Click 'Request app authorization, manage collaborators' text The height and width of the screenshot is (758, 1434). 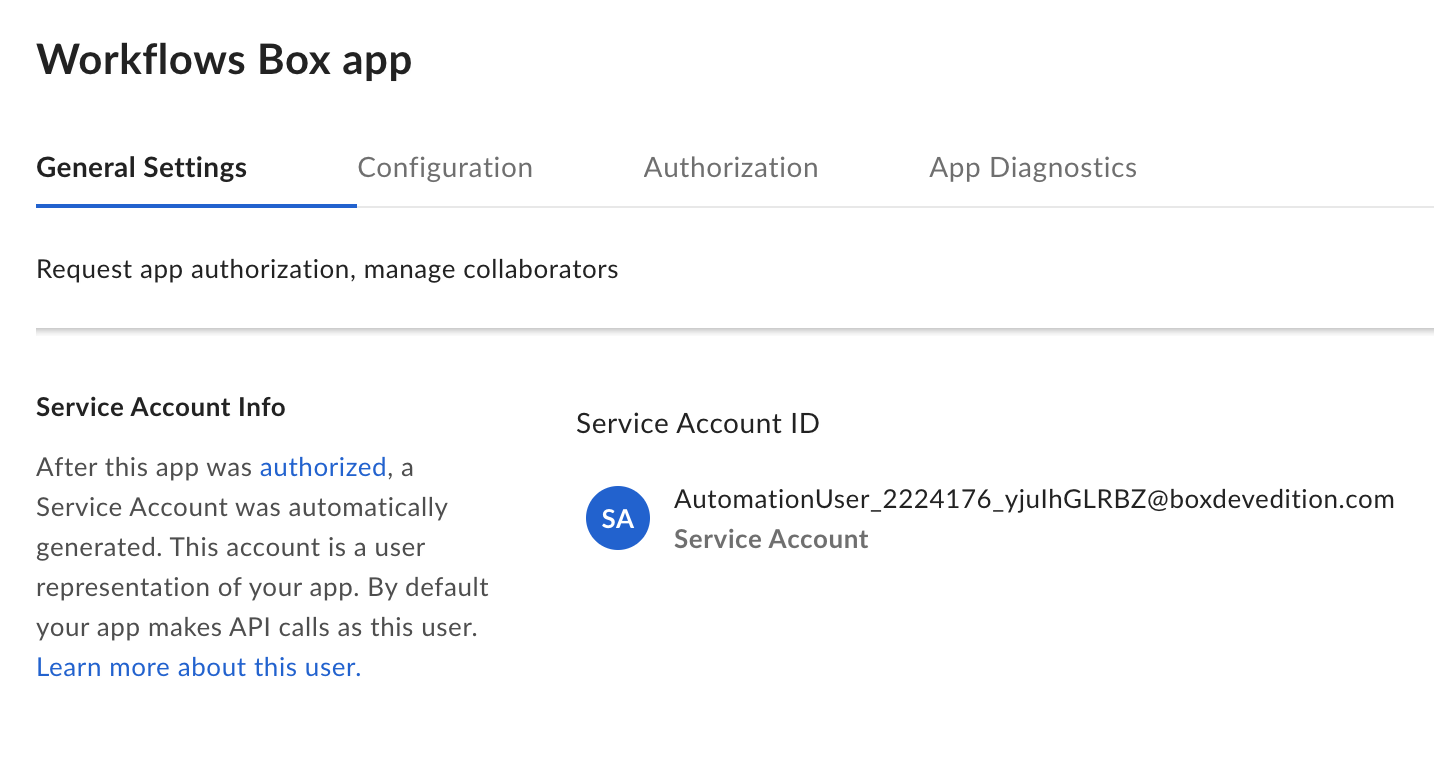327,269
